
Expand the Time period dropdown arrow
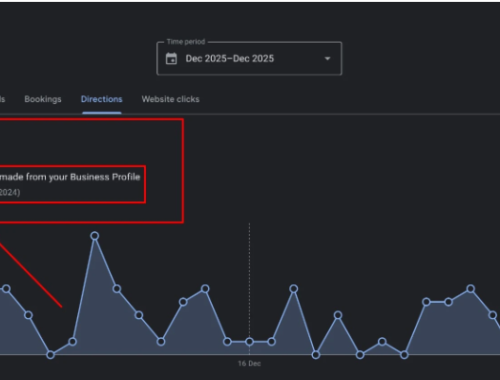point(327,59)
